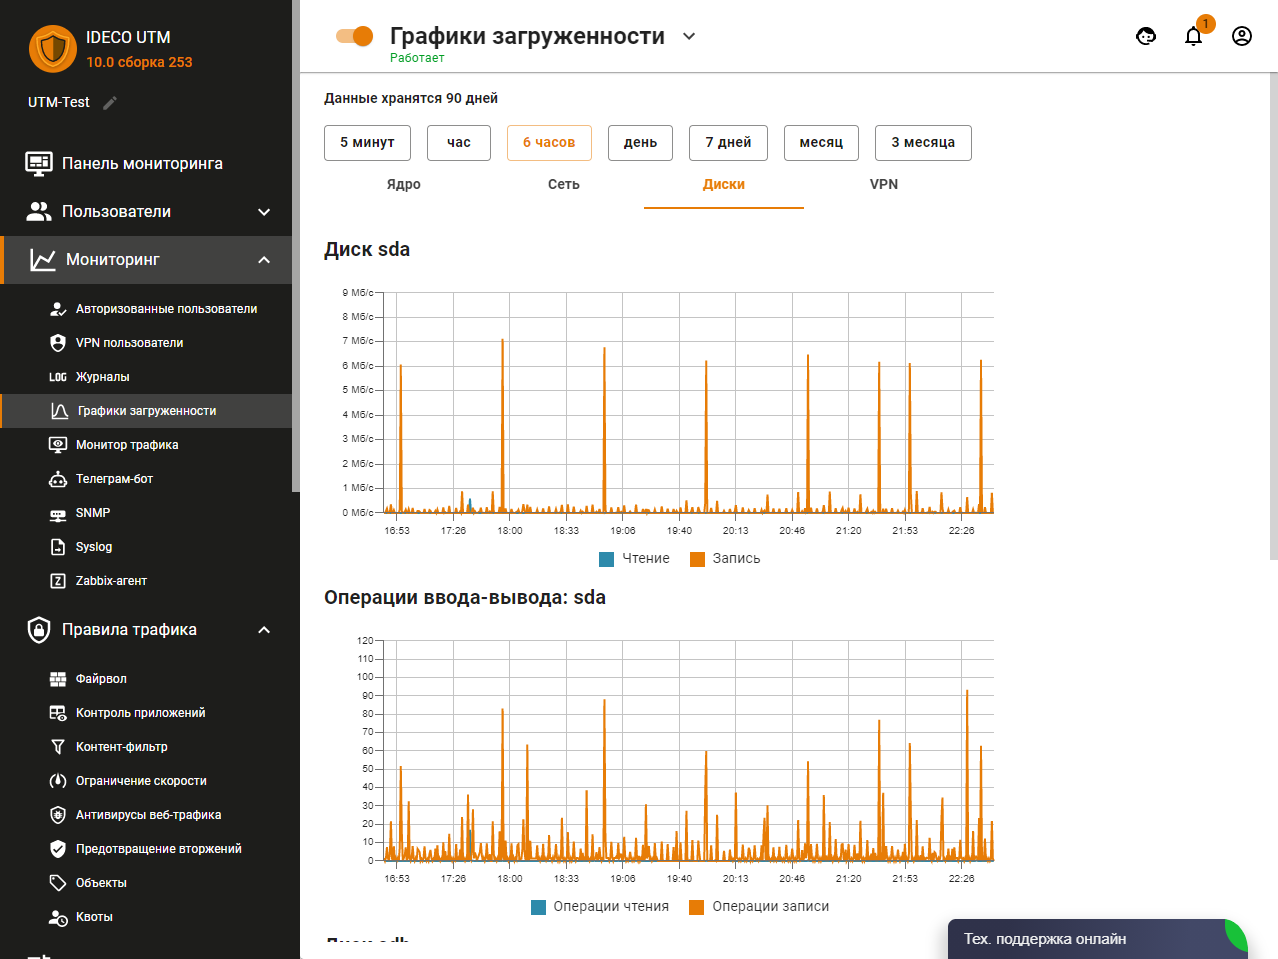Toggle the Запись series in sda chart legend
Screen dimensions: 1278x959
[725, 559]
